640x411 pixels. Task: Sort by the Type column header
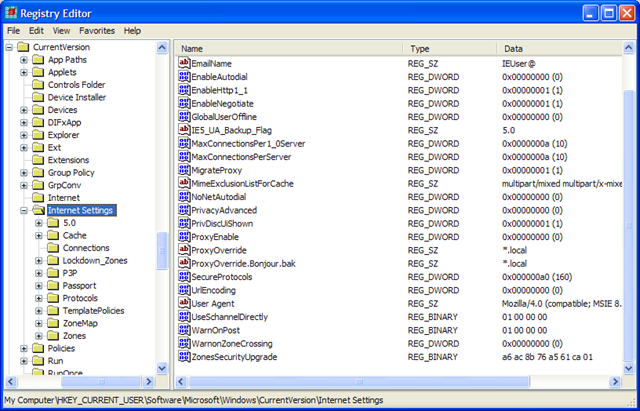[x=450, y=49]
